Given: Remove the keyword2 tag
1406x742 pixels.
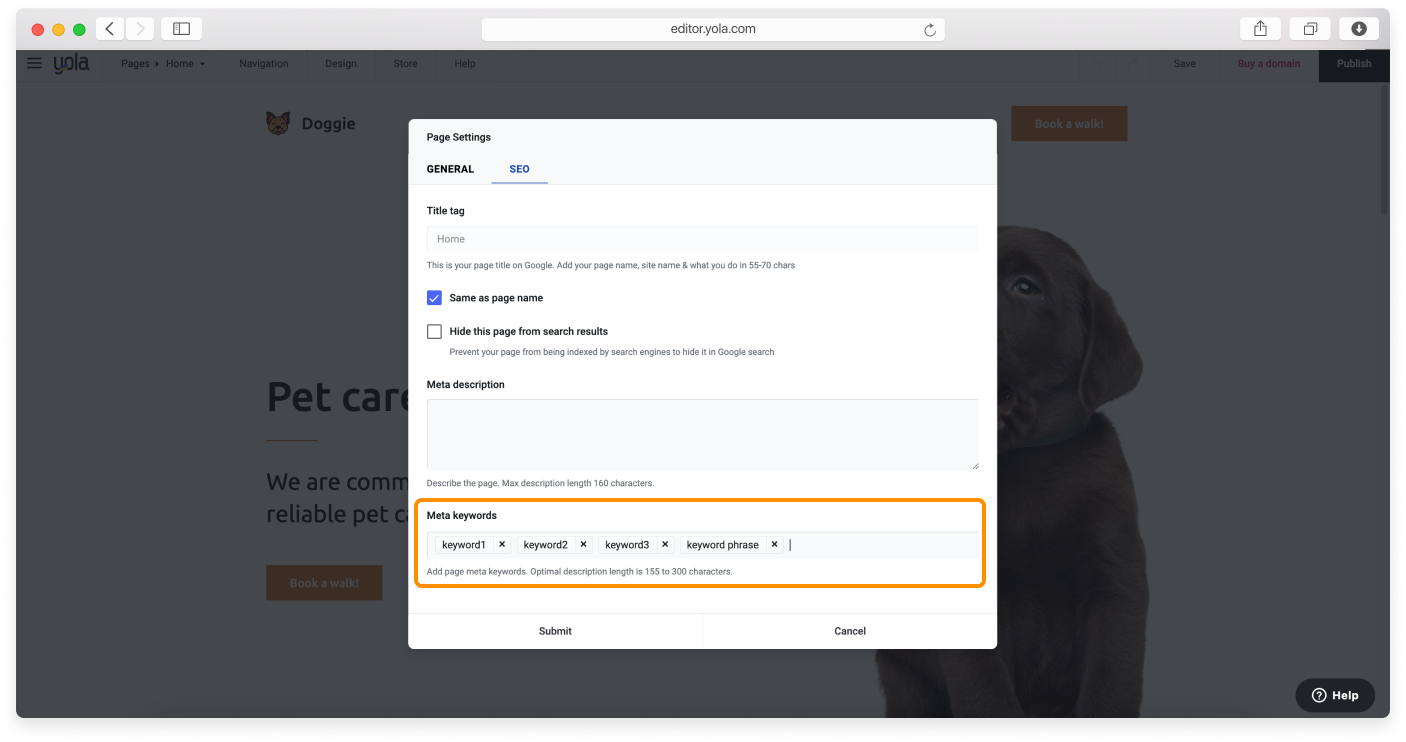Looking at the screenshot, I should coord(583,544).
